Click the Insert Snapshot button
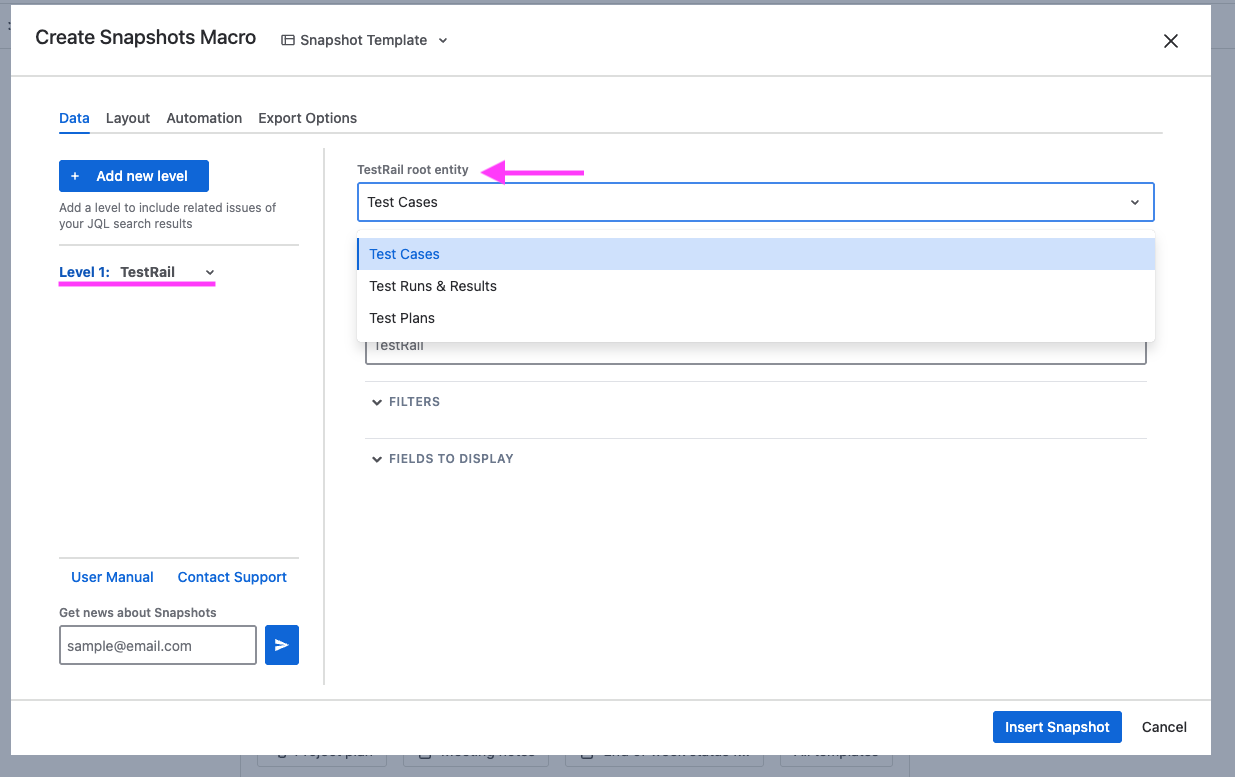The height and width of the screenshot is (777, 1235). click(x=1057, y=727)
